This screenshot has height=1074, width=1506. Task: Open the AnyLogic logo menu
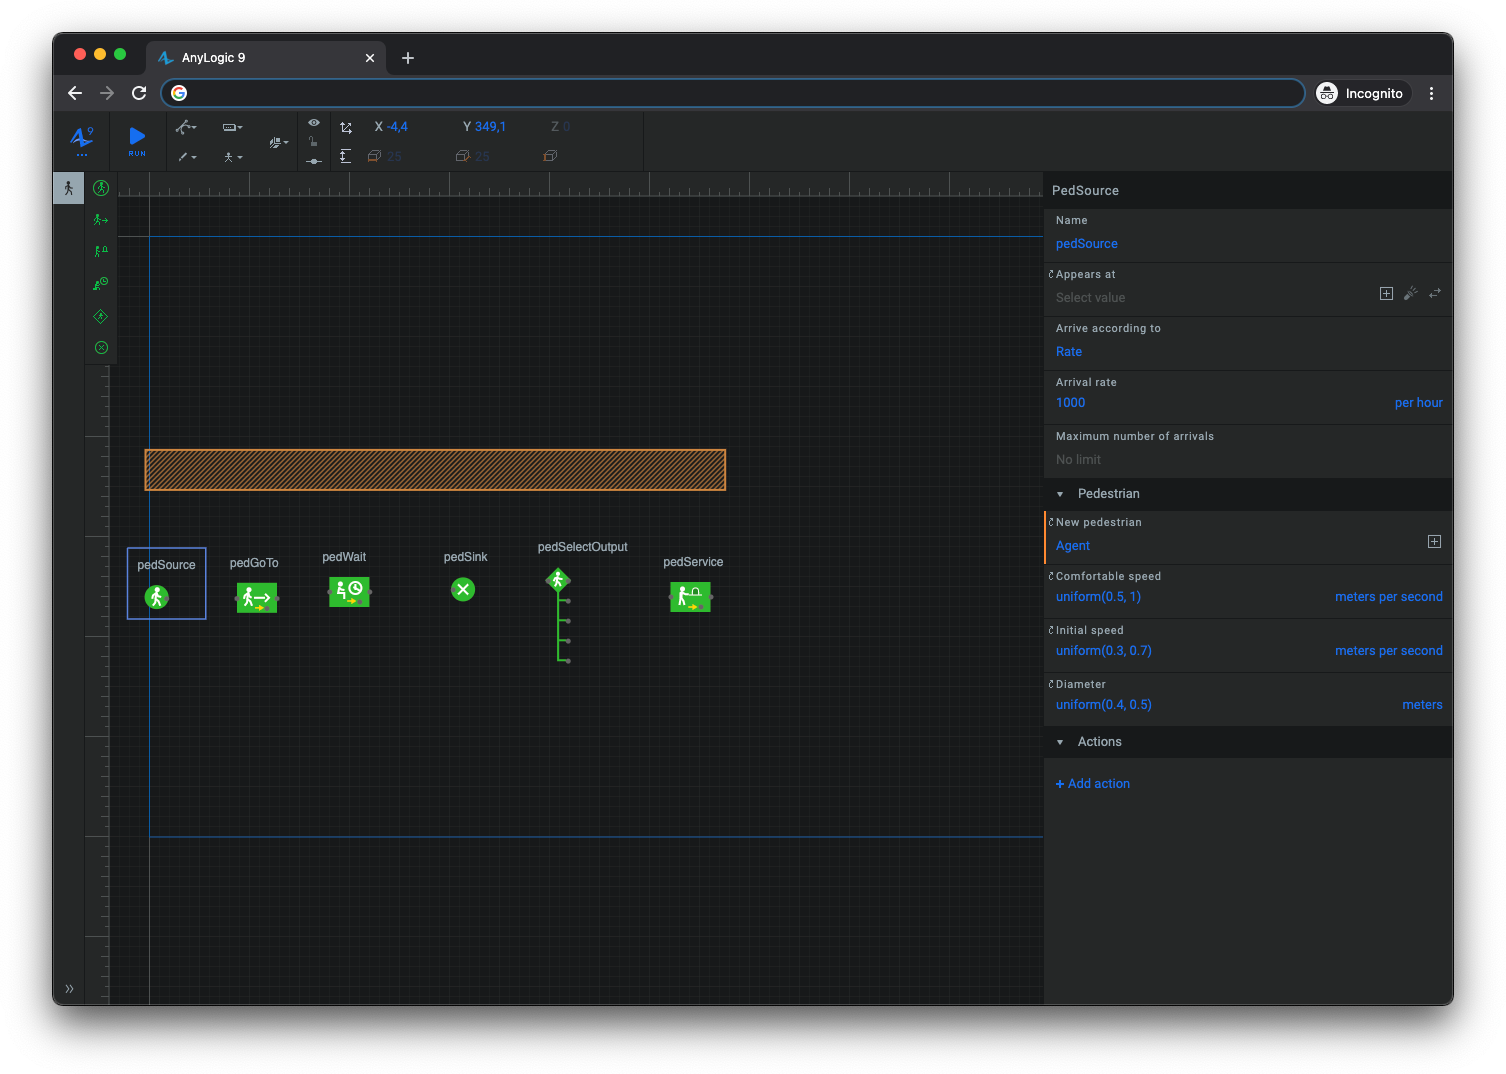point(82,140)
